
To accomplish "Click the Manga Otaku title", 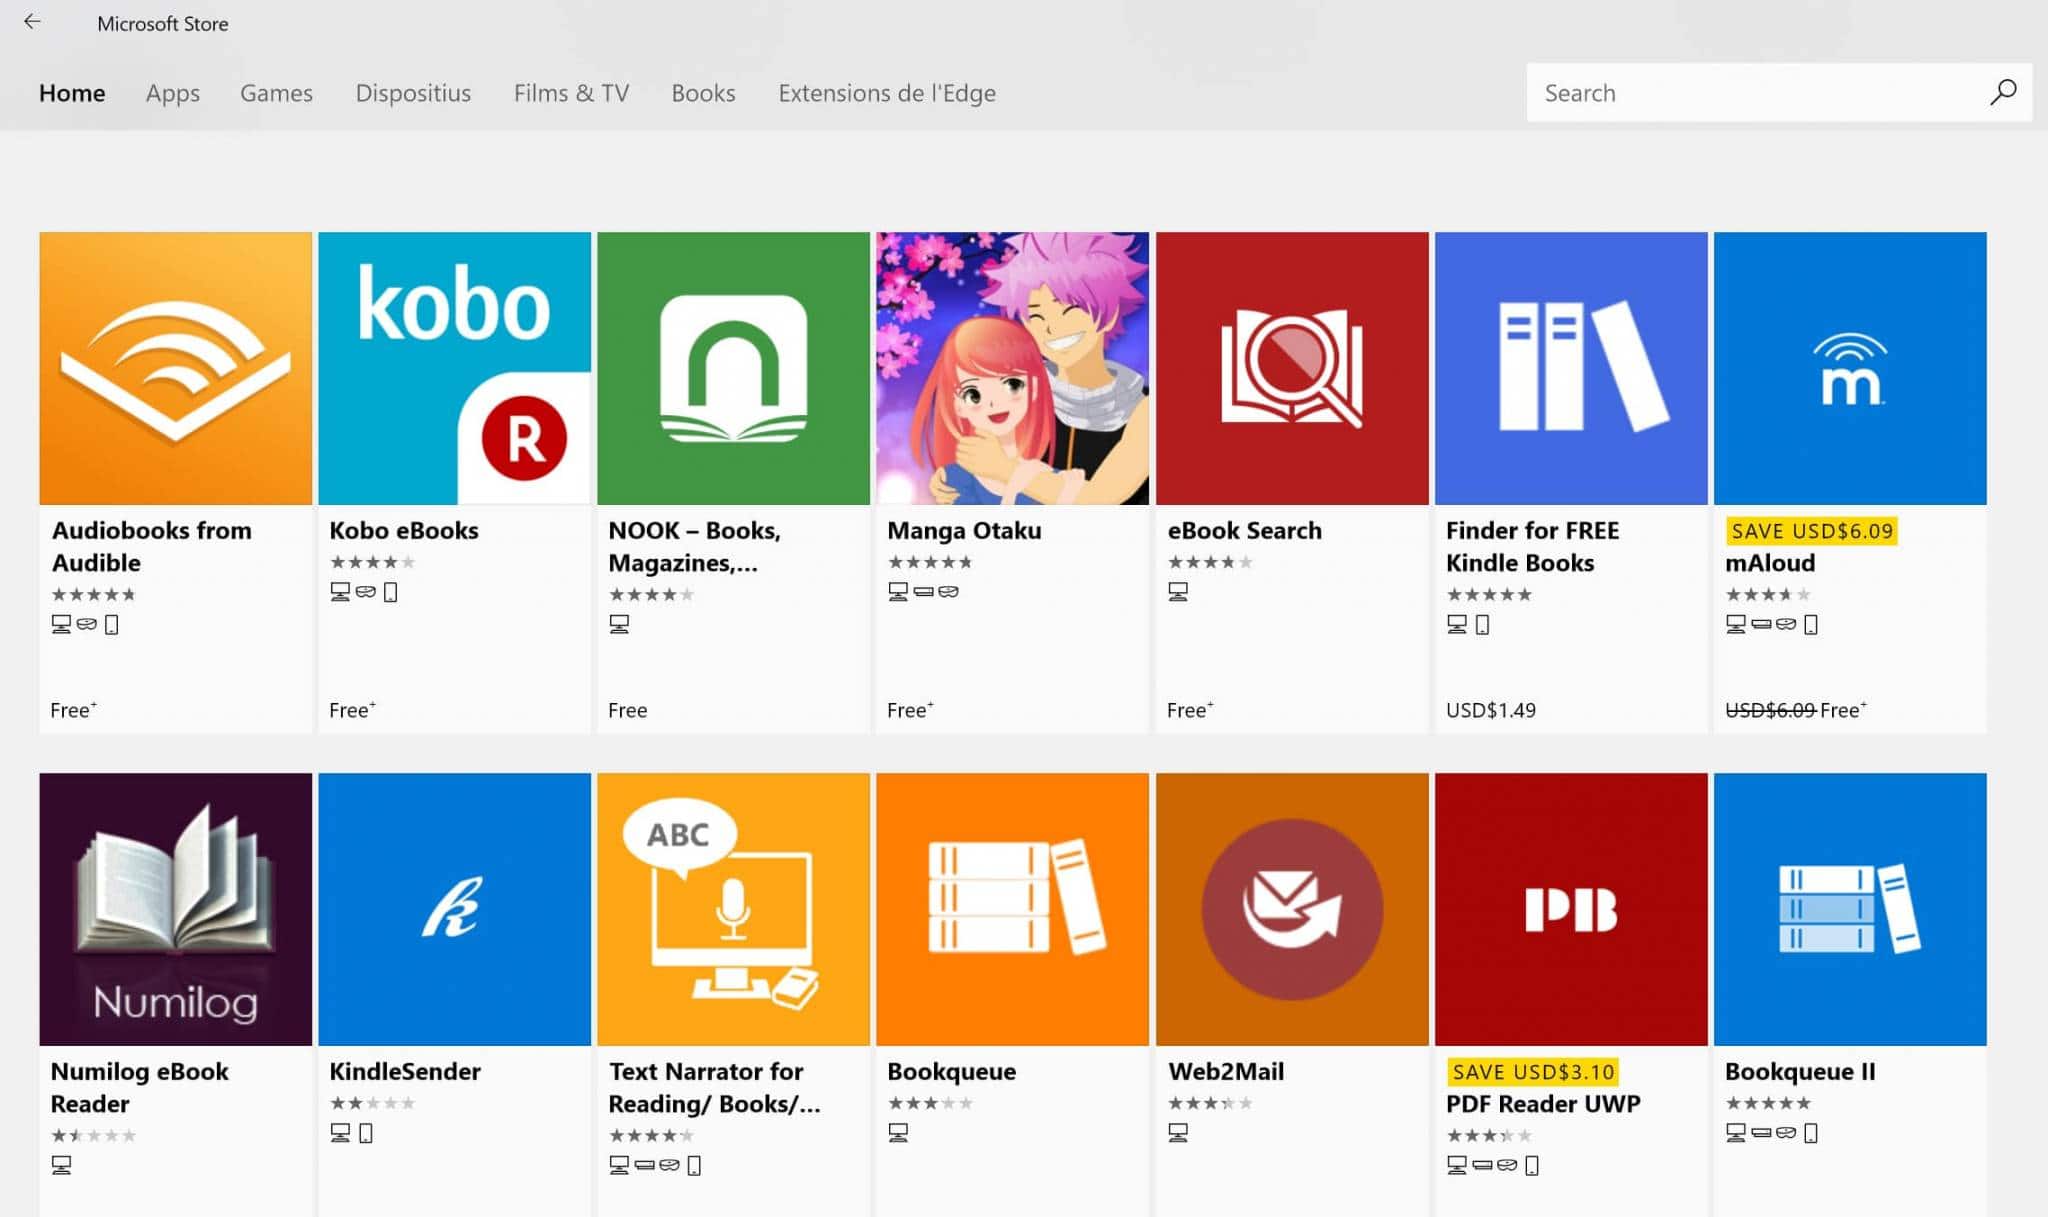I will pyautogui.click(x=964, y=530).
